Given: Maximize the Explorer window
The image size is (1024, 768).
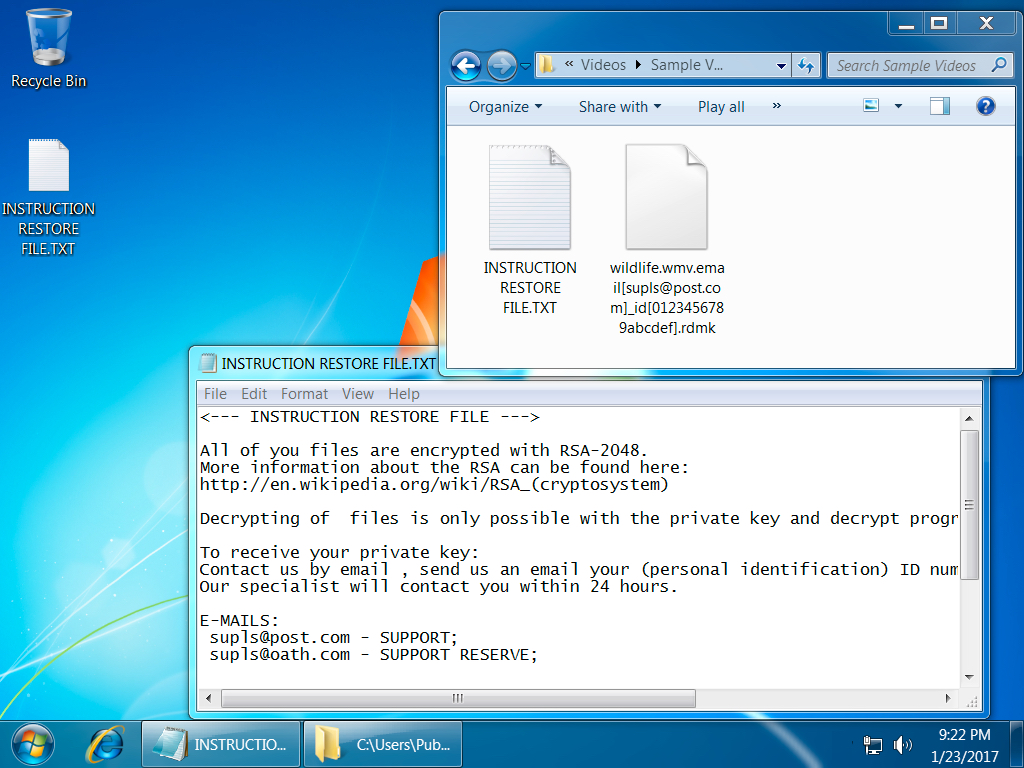Looking at the screenshot, I should (x=939, y=24).
